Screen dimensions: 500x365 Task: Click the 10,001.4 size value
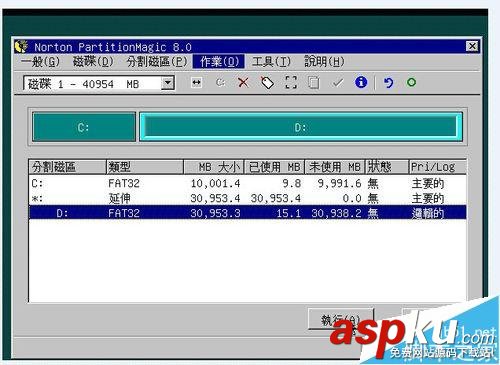pos(215,183)
